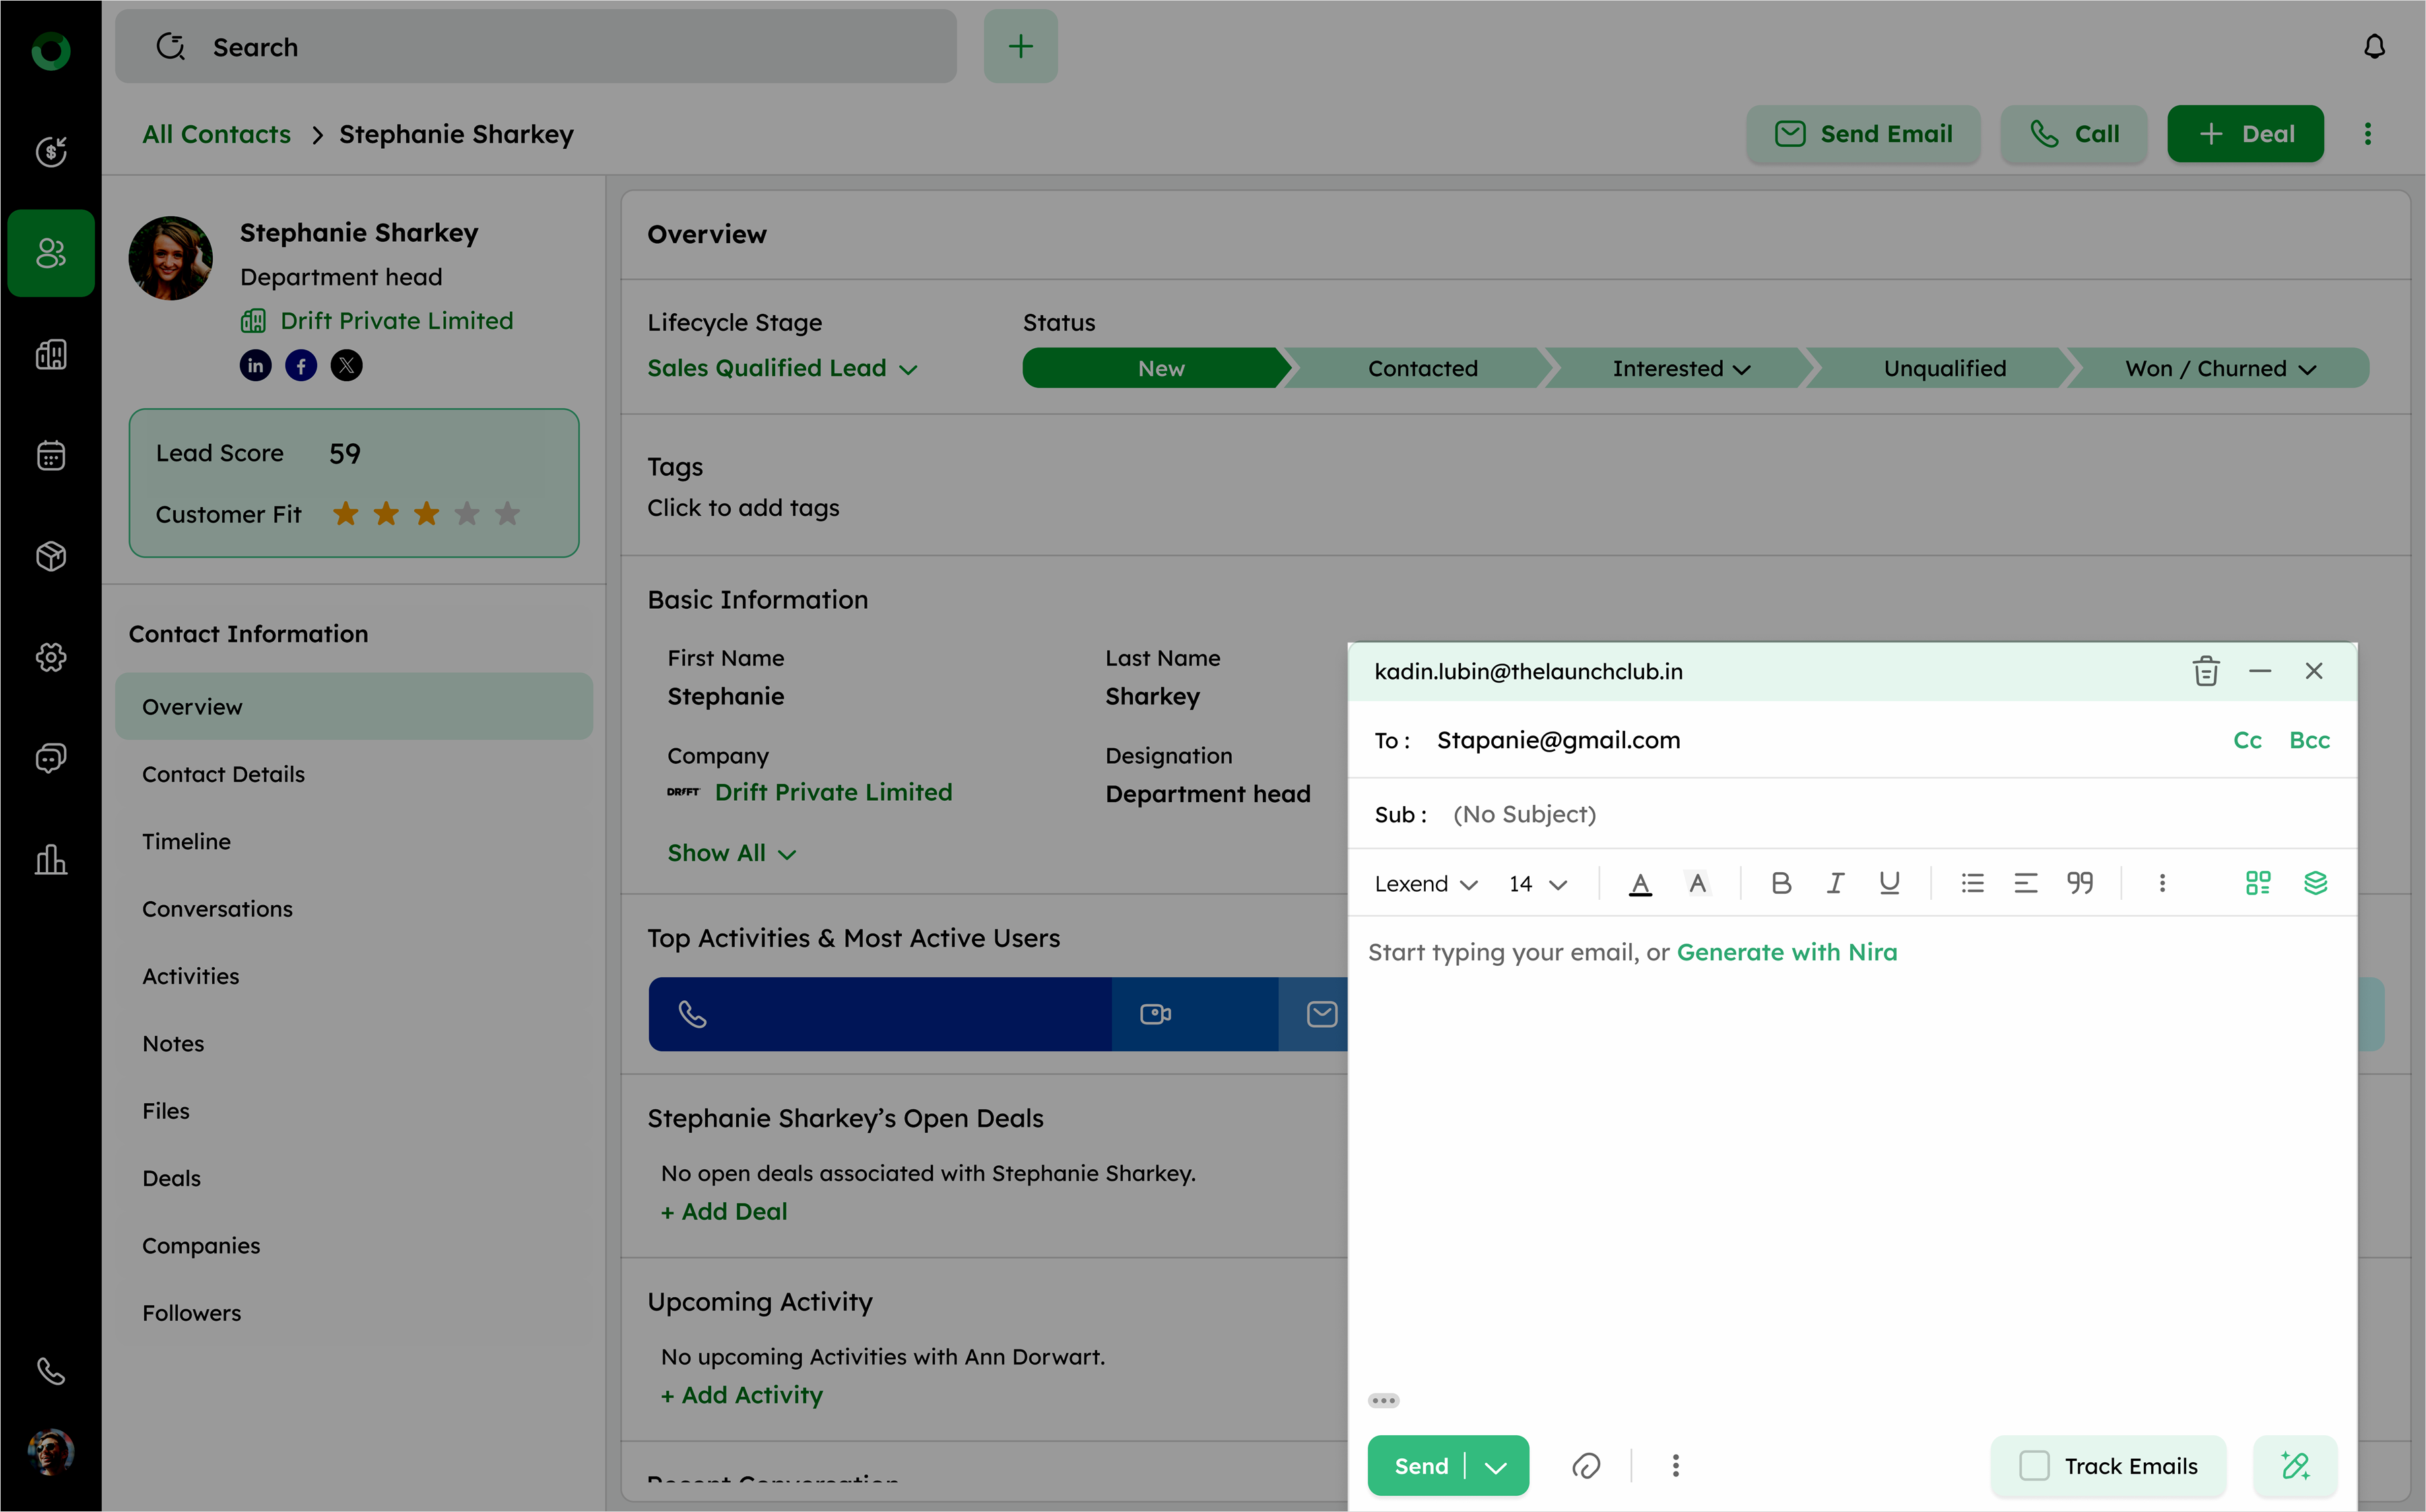This screenshot has height=1512, width=2426.
Task: Click the trash icon to discard the email draft
Action: point(2205,671)
